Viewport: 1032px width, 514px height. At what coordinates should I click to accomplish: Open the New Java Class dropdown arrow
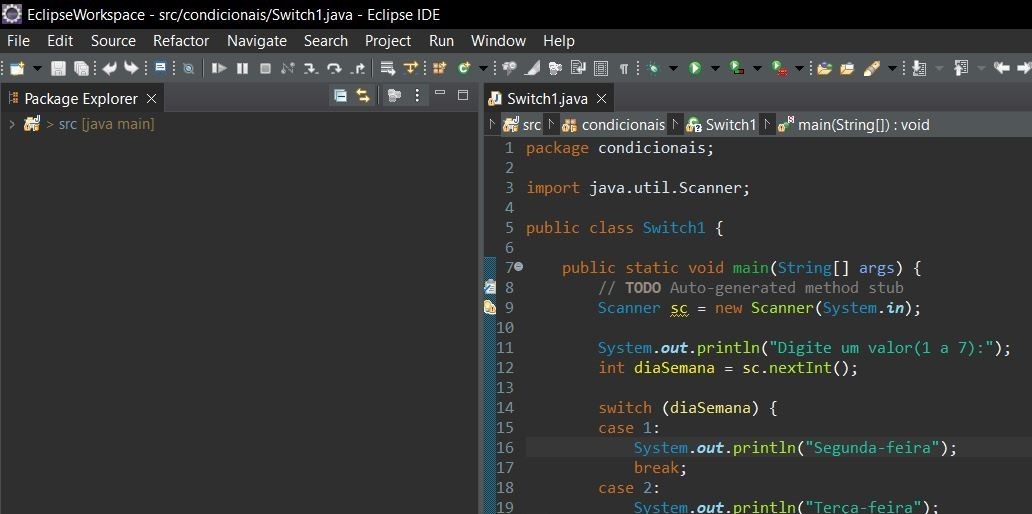[483, 68]
